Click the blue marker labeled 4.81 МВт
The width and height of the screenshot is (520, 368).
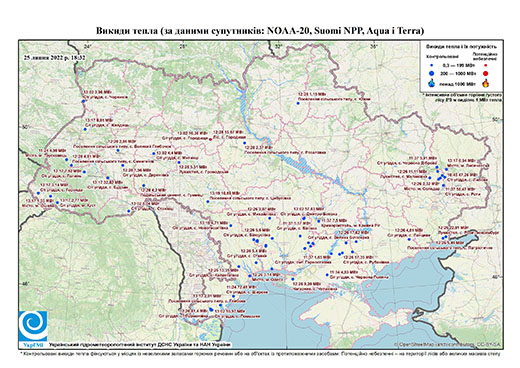click(409, 239)
